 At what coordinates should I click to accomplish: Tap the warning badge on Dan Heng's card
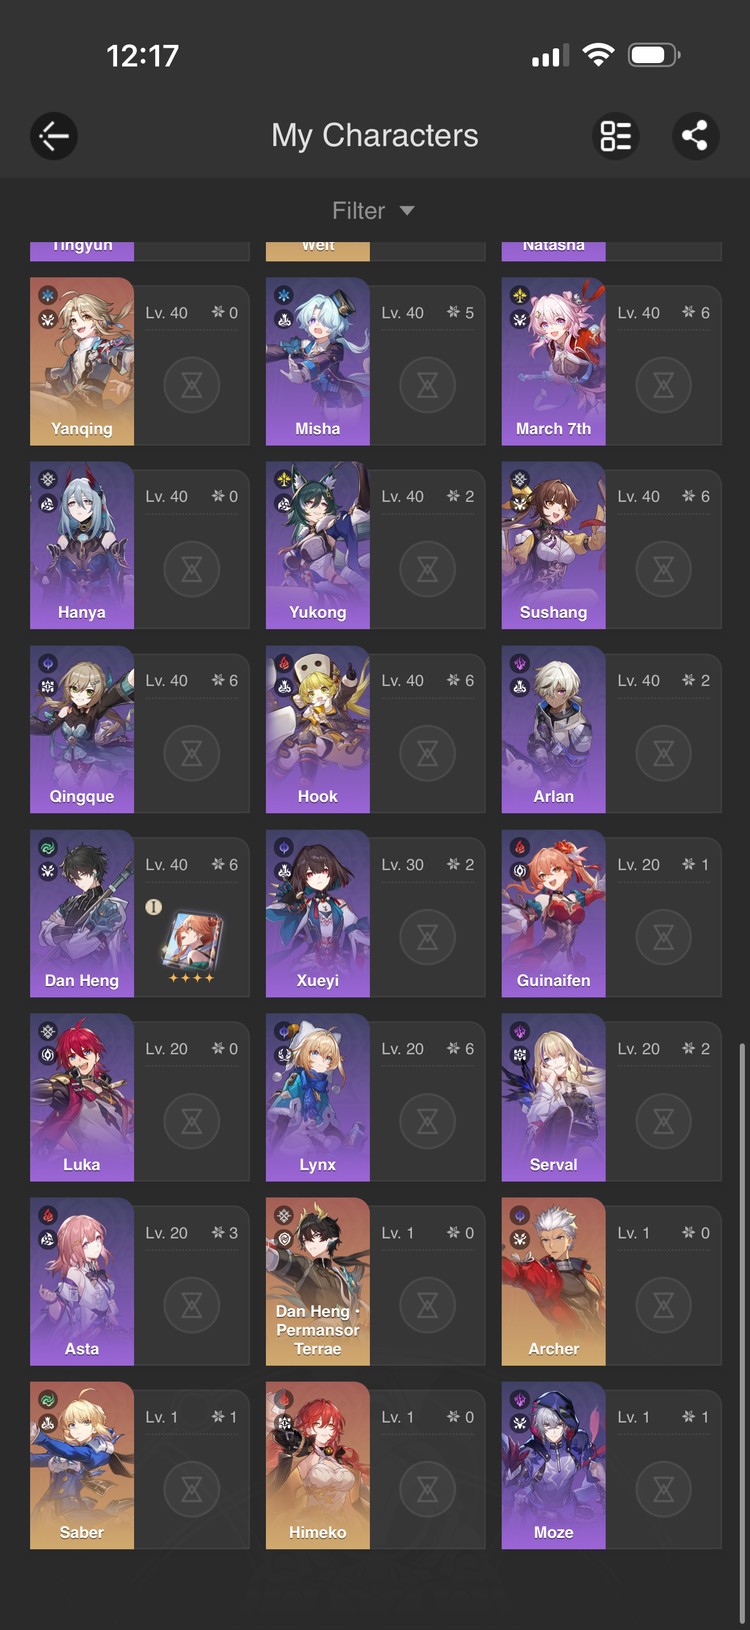[x=153, y=907]
